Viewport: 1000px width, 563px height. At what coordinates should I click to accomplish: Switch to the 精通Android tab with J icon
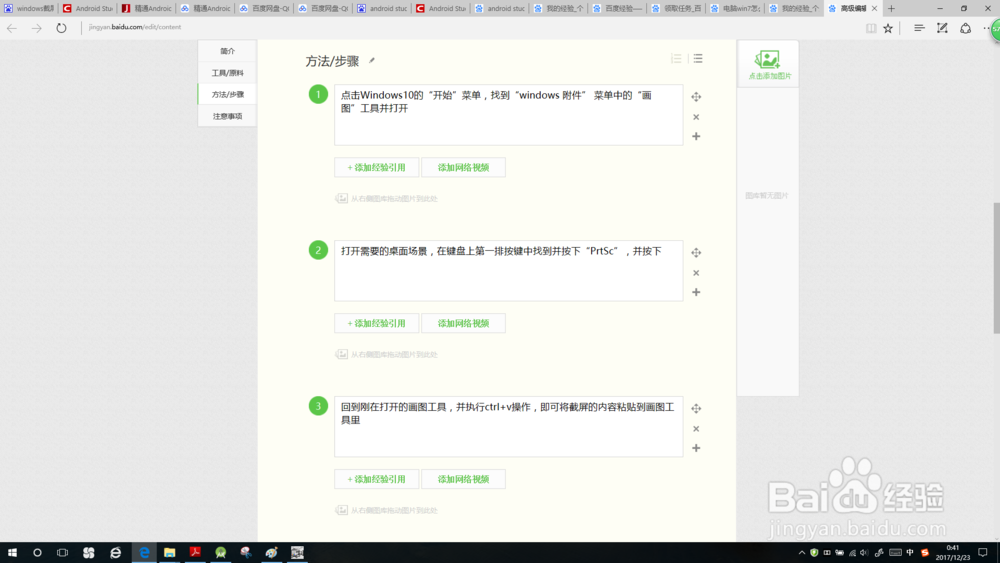click(147, 8)
